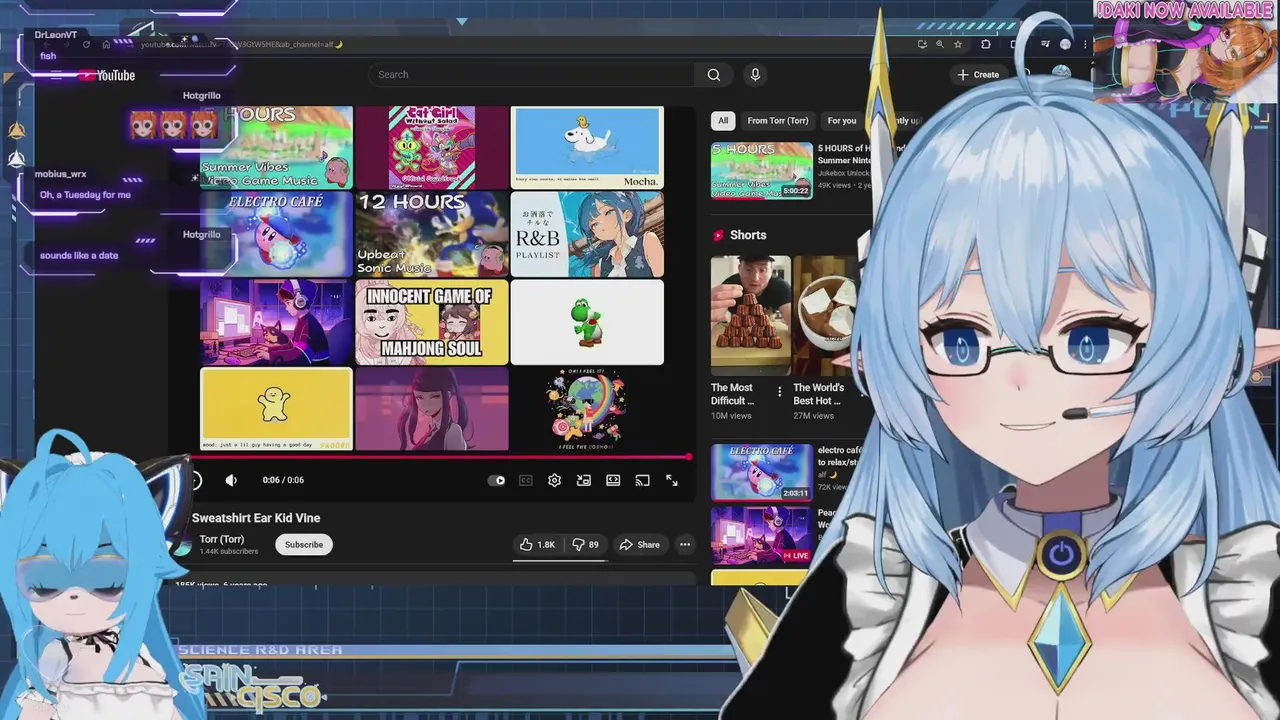This screenshot has width=1280, height=720.
Task: Open the browser extensions puzzle icon
Action: [986, 44]
